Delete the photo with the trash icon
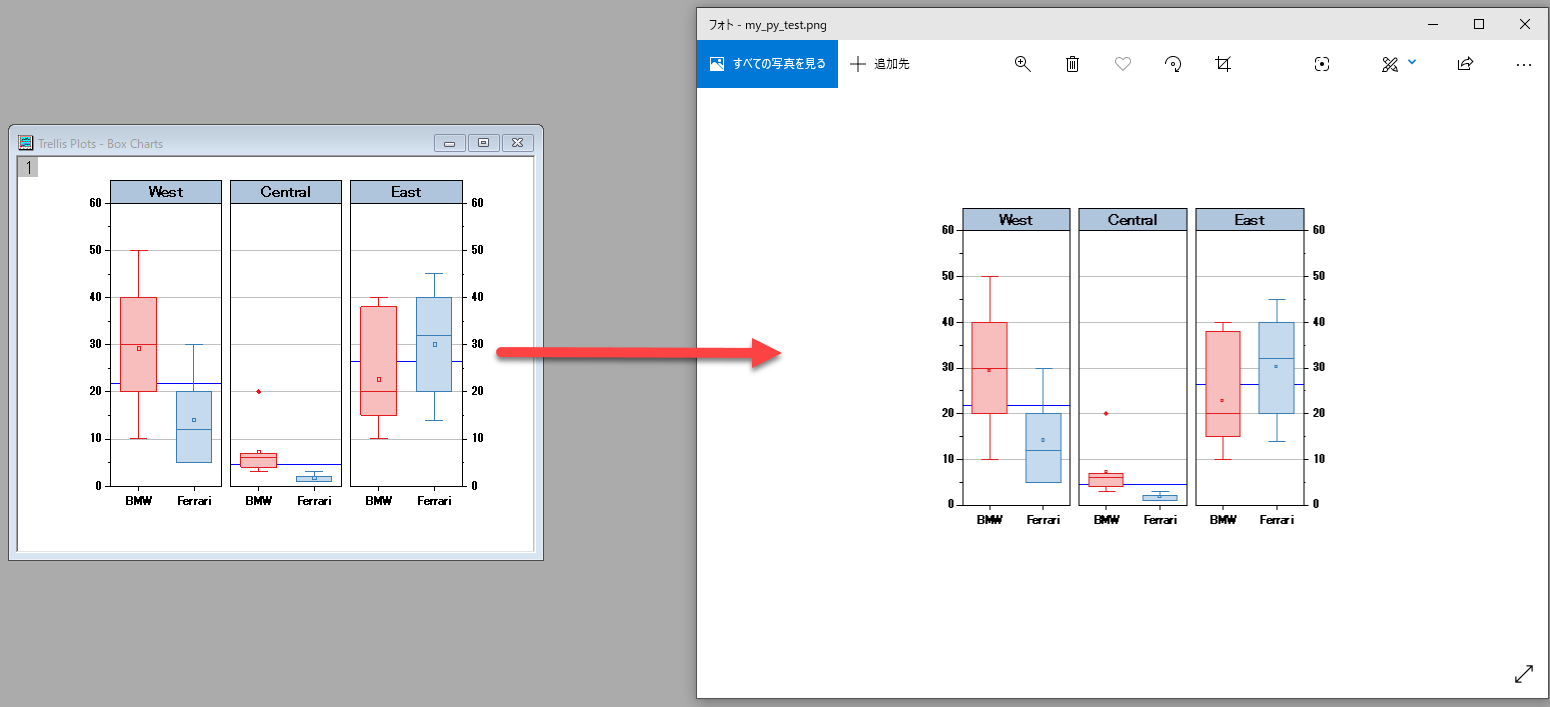The width and height of the screenshot is (1550, 707). [x=1072, y=64]
